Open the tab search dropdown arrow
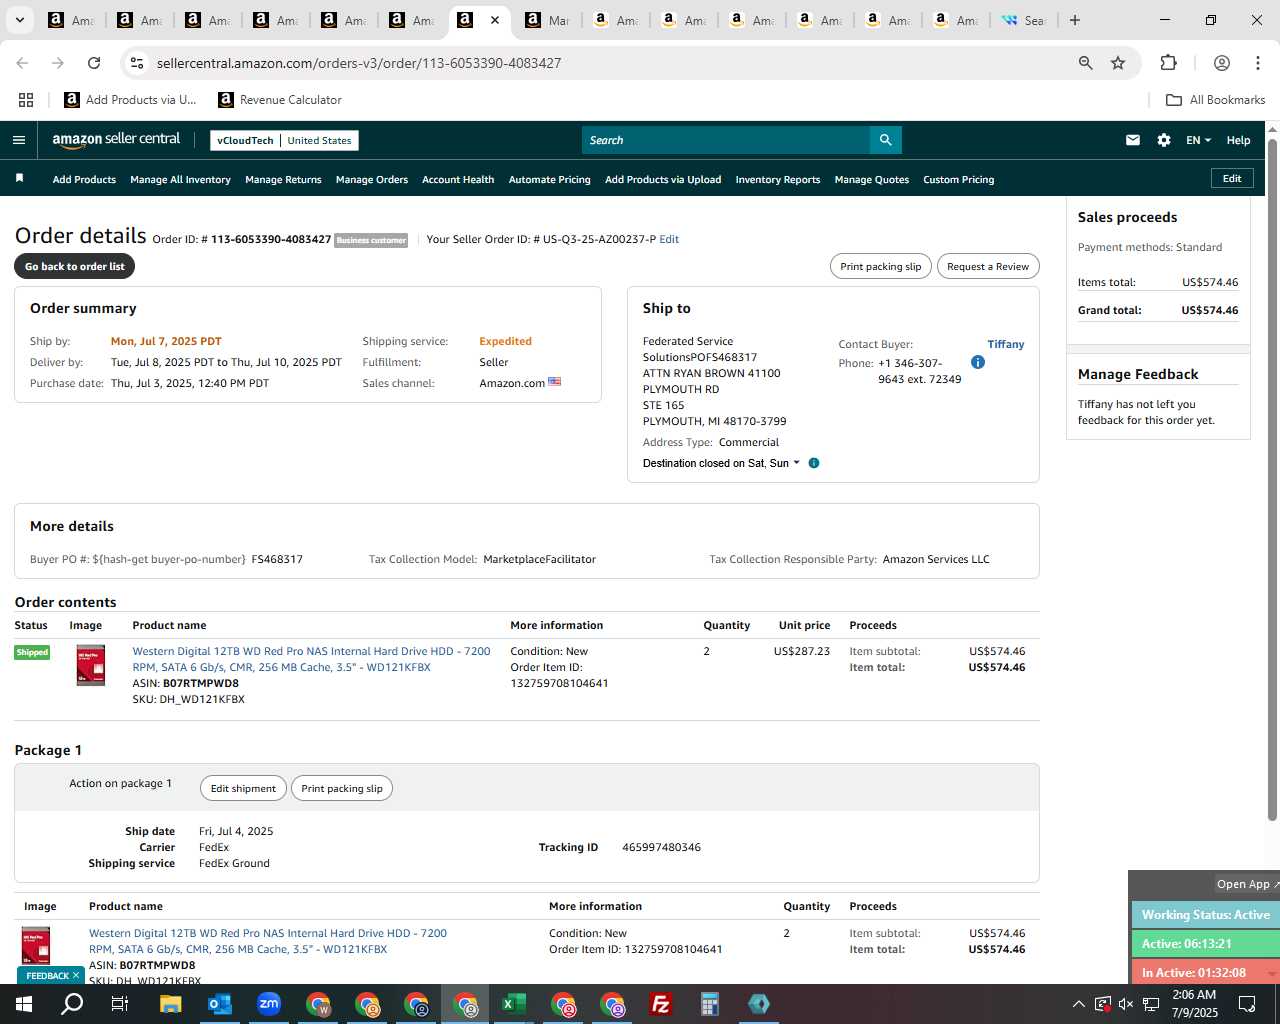 point(19,20)
